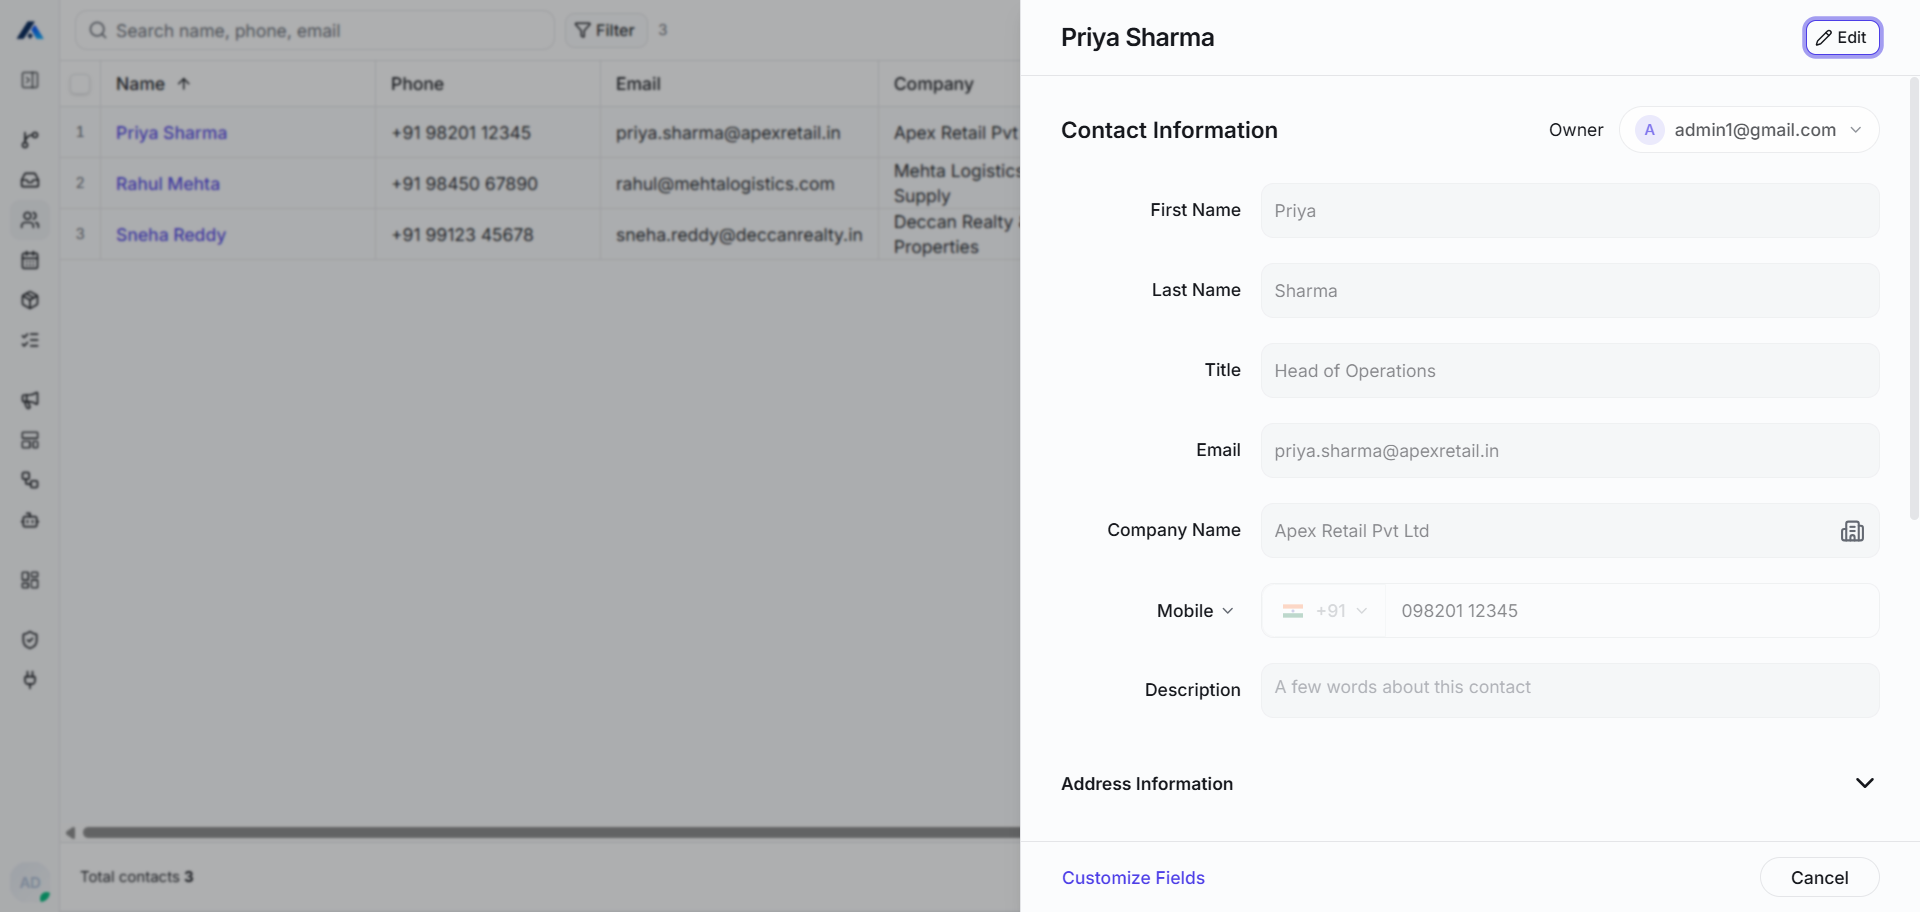1920x912 pixels.
Task: Click the AD user avatar
Action: [x=30, y=882]
